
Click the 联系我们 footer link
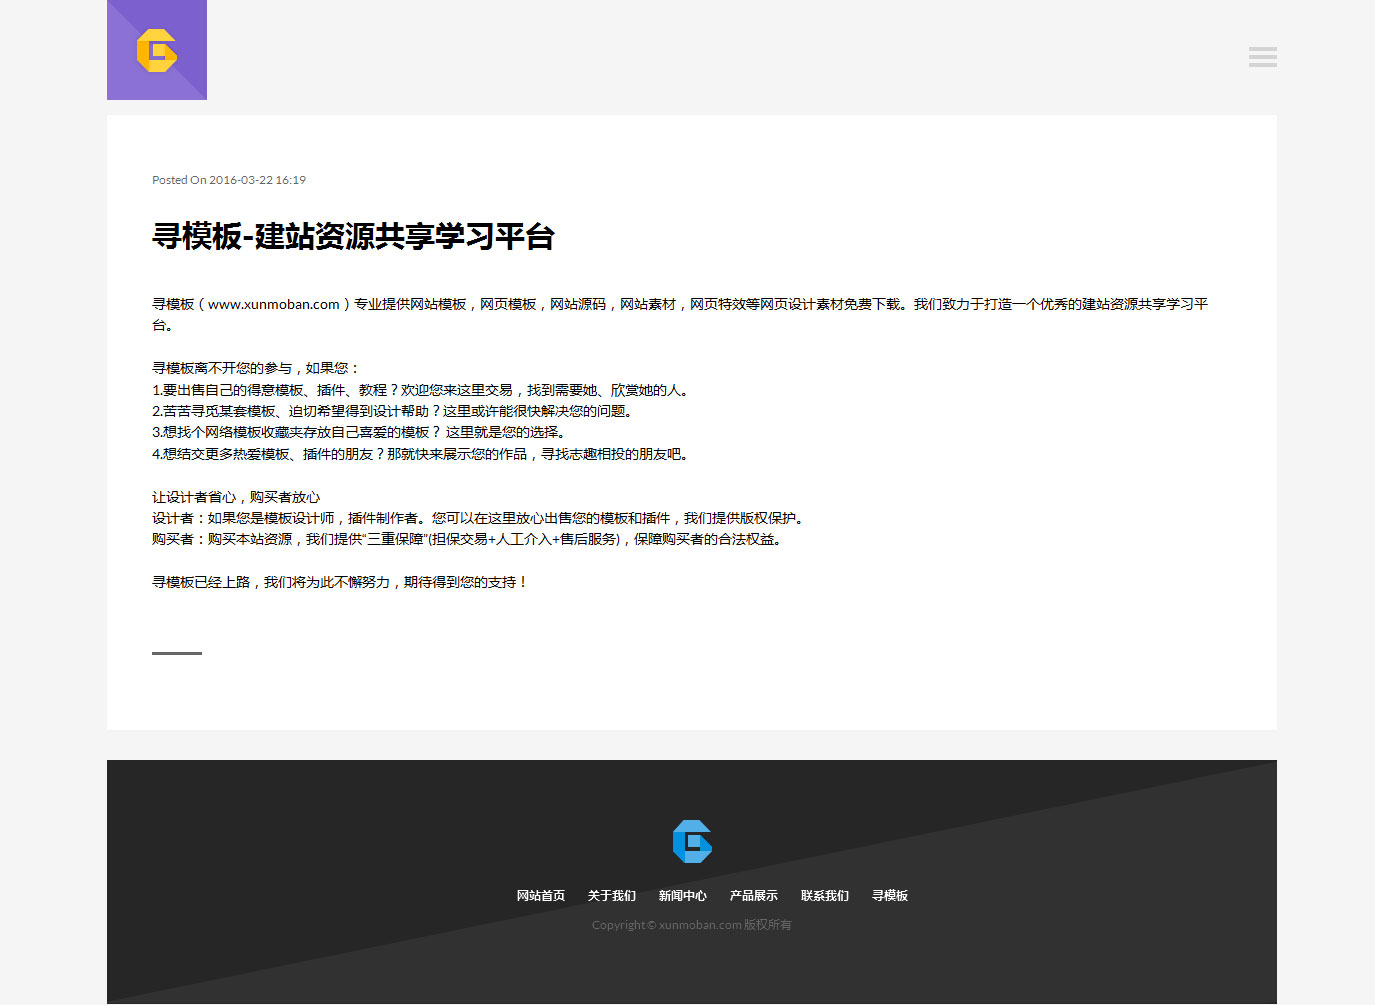click(824, 896)
